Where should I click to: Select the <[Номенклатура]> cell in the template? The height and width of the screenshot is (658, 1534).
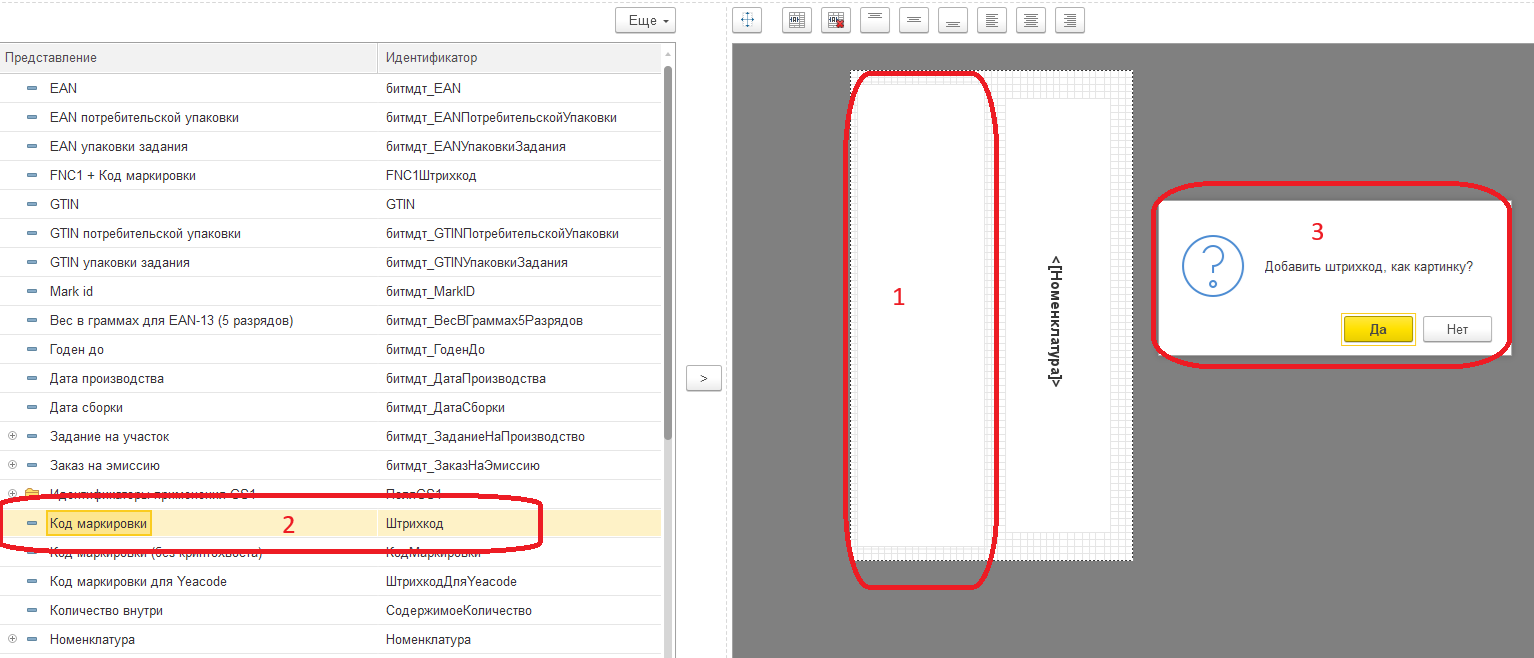point(1056,320)
